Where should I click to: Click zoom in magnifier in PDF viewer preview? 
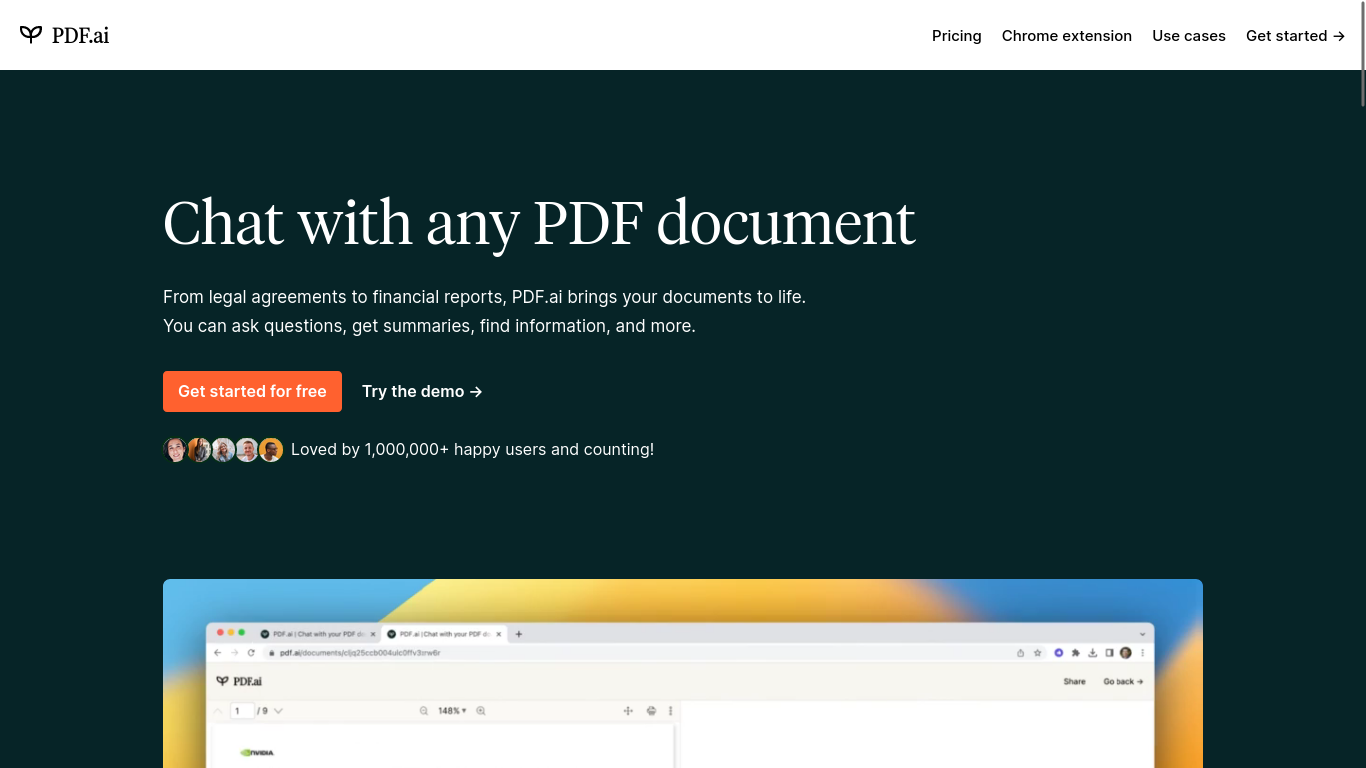[481, 711]
